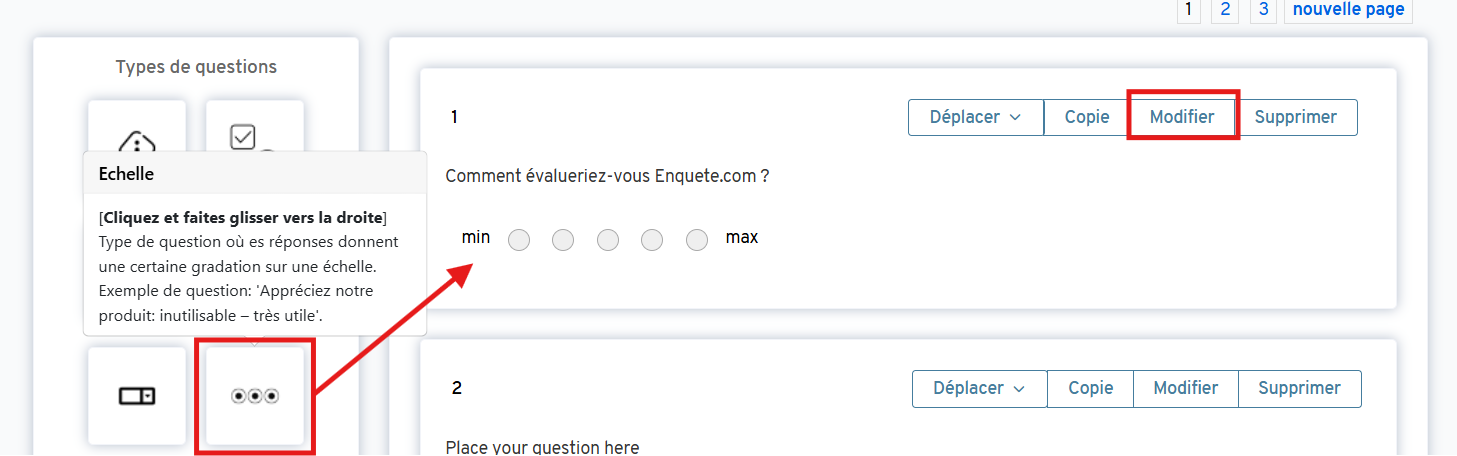The image size is (1457, 456).
Task: Delete question 1 with Supprimer
Action: pyautogui.click(x=1295, y=117)
